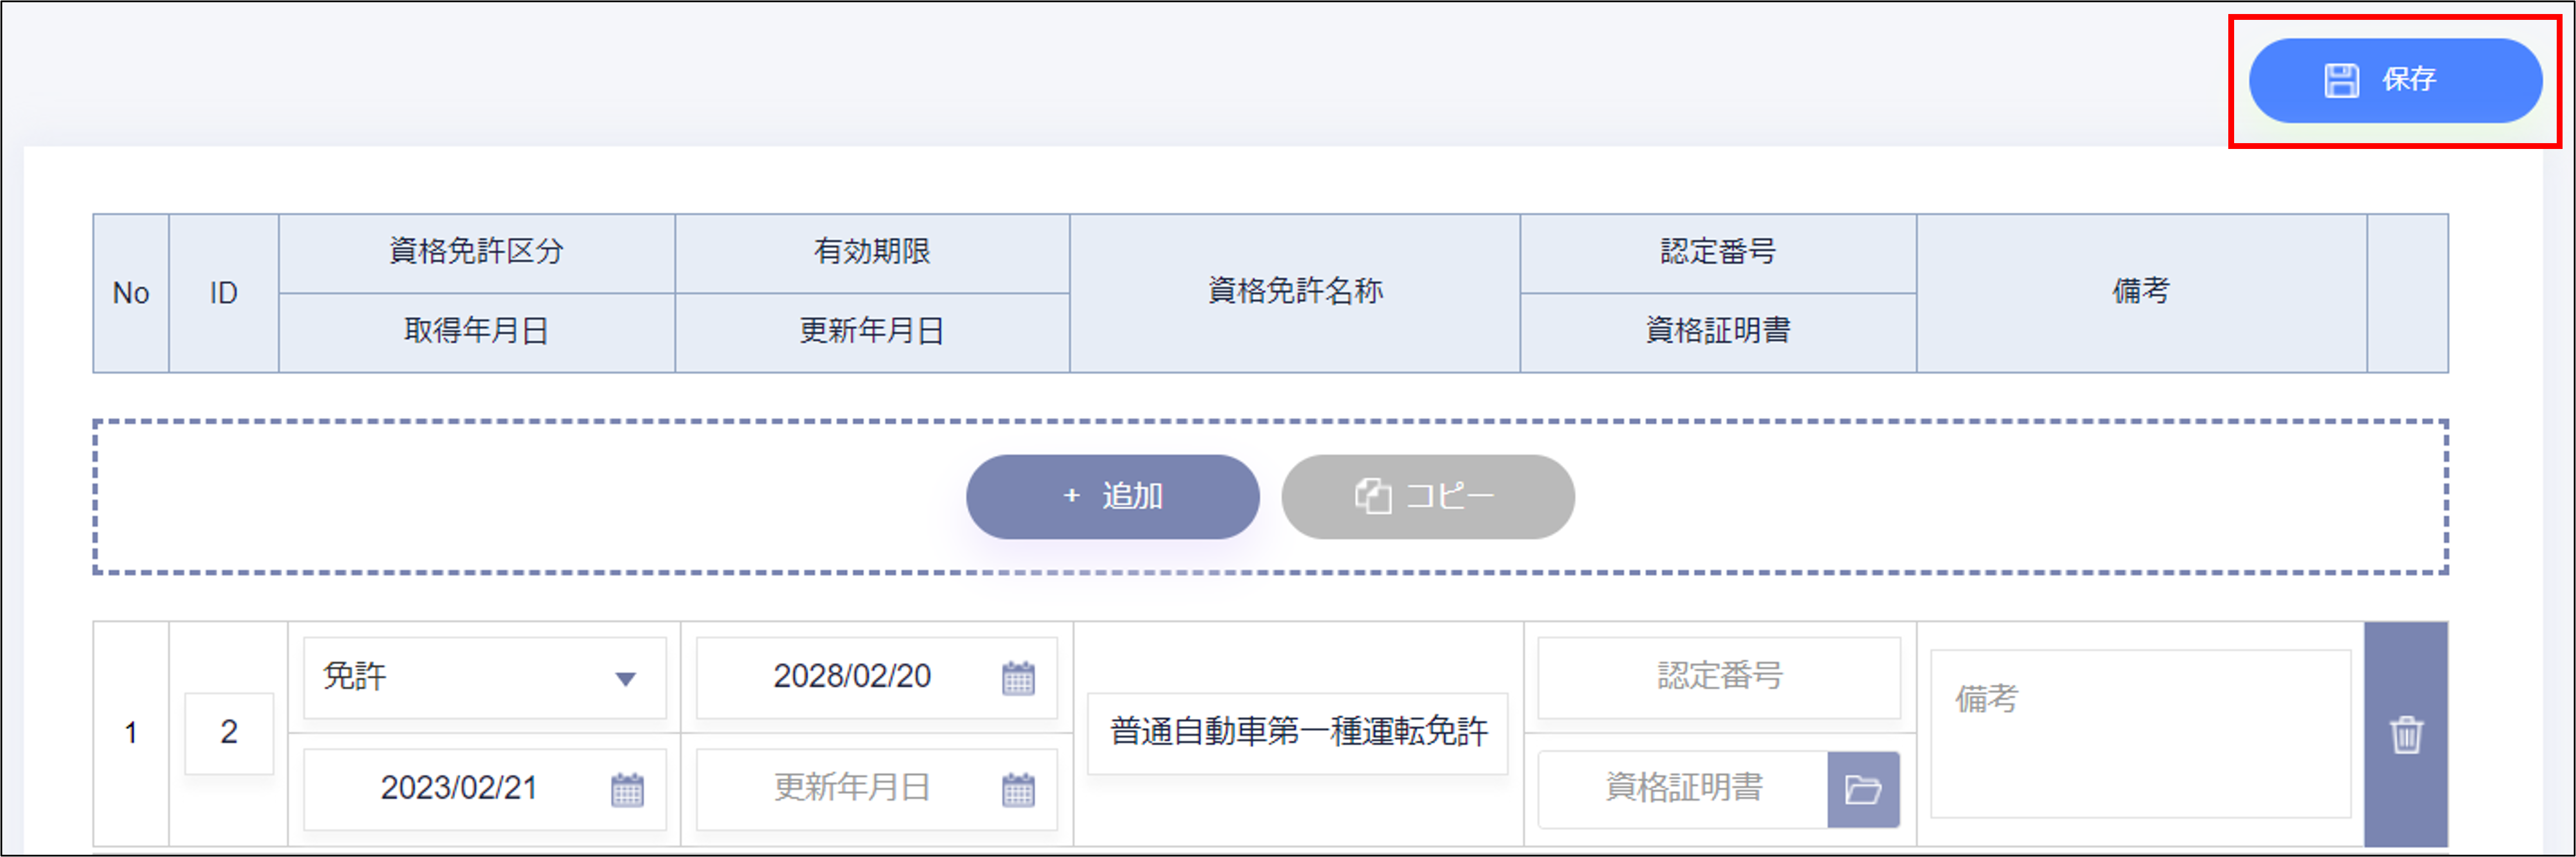Click the 2028/02/20 expiry date field
This screenshot has height=857, width=2576.
[851, 677]
